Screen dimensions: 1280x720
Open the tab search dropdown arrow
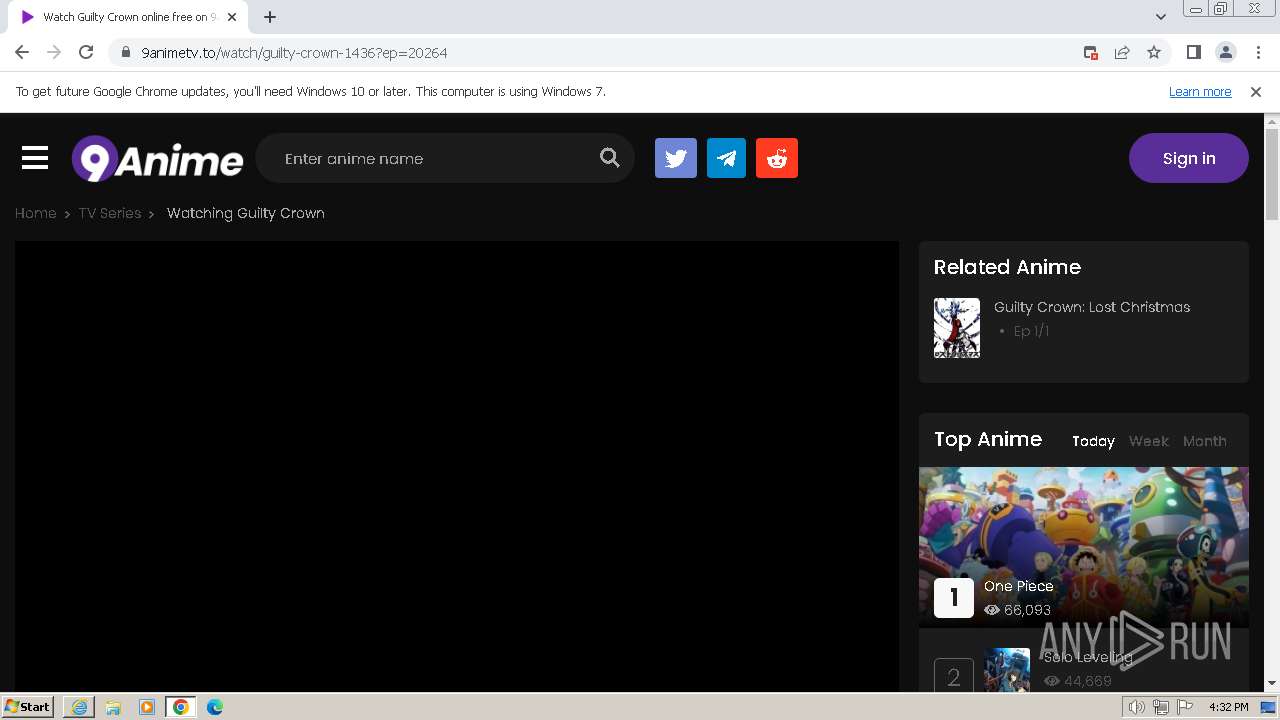click(x=1161, y=17)
